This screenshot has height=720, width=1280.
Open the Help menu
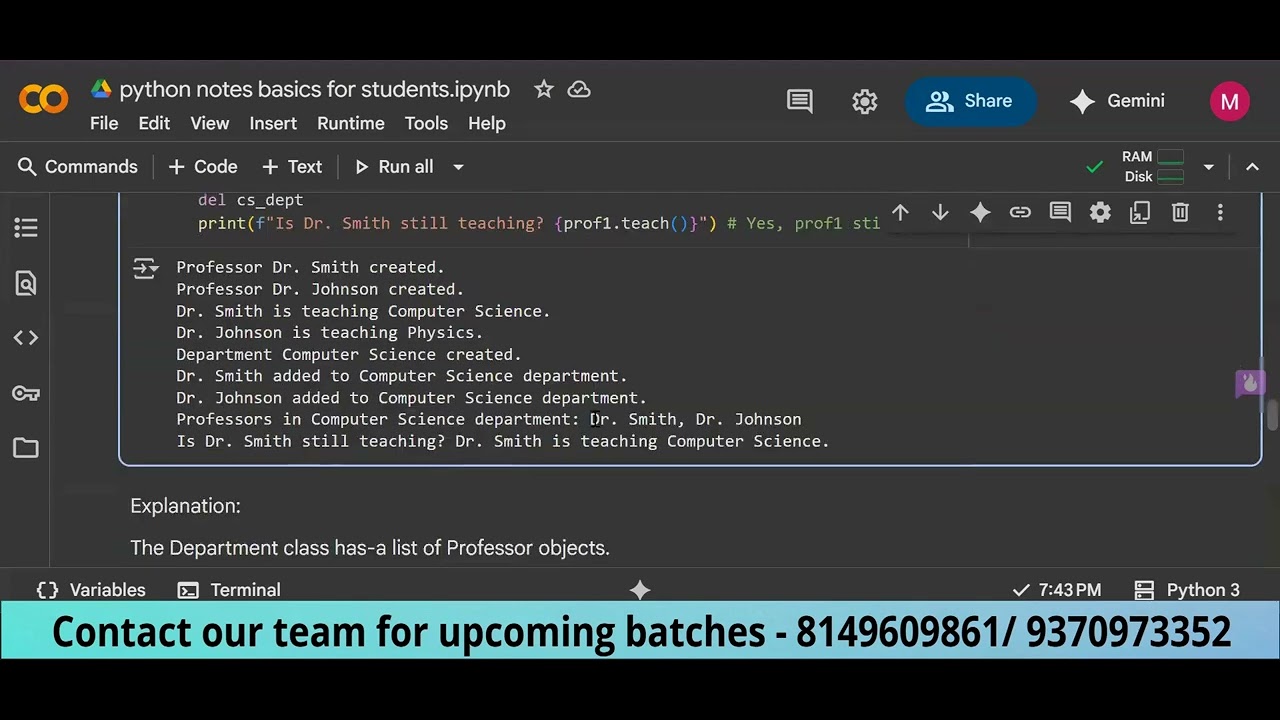(x=487, y=123)
